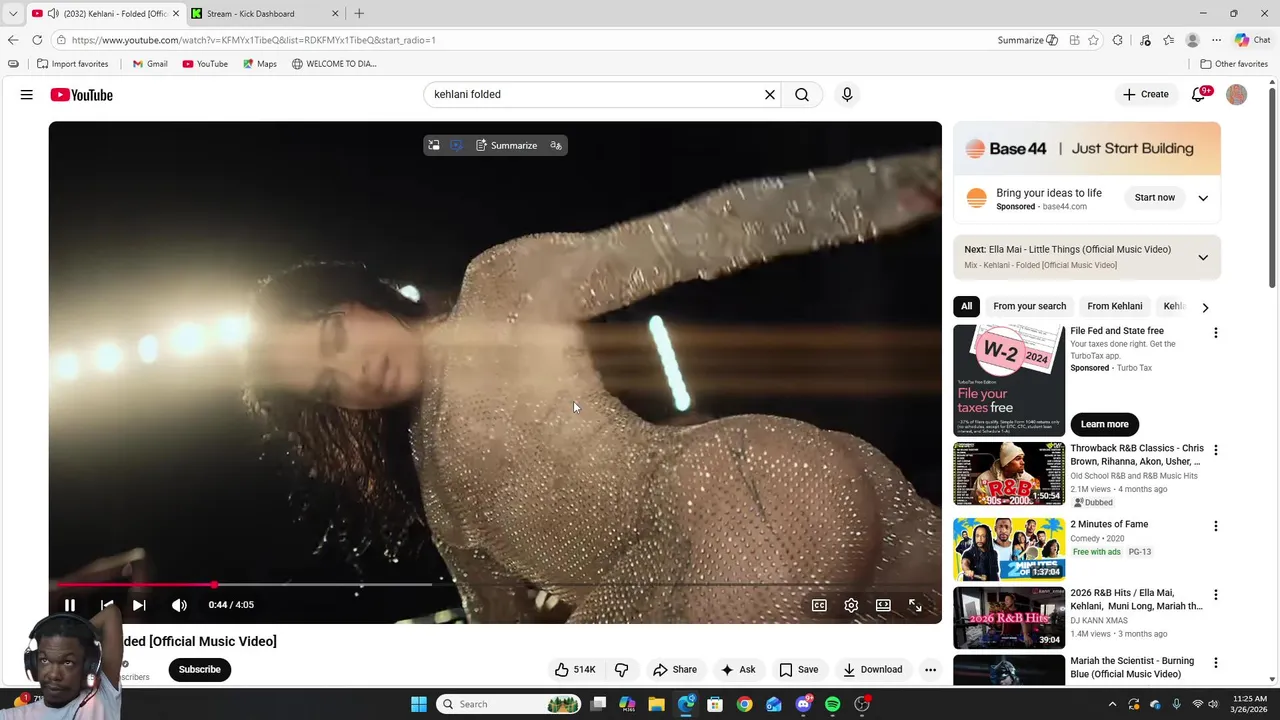Go to the previous video in the mix

[106, 605]
